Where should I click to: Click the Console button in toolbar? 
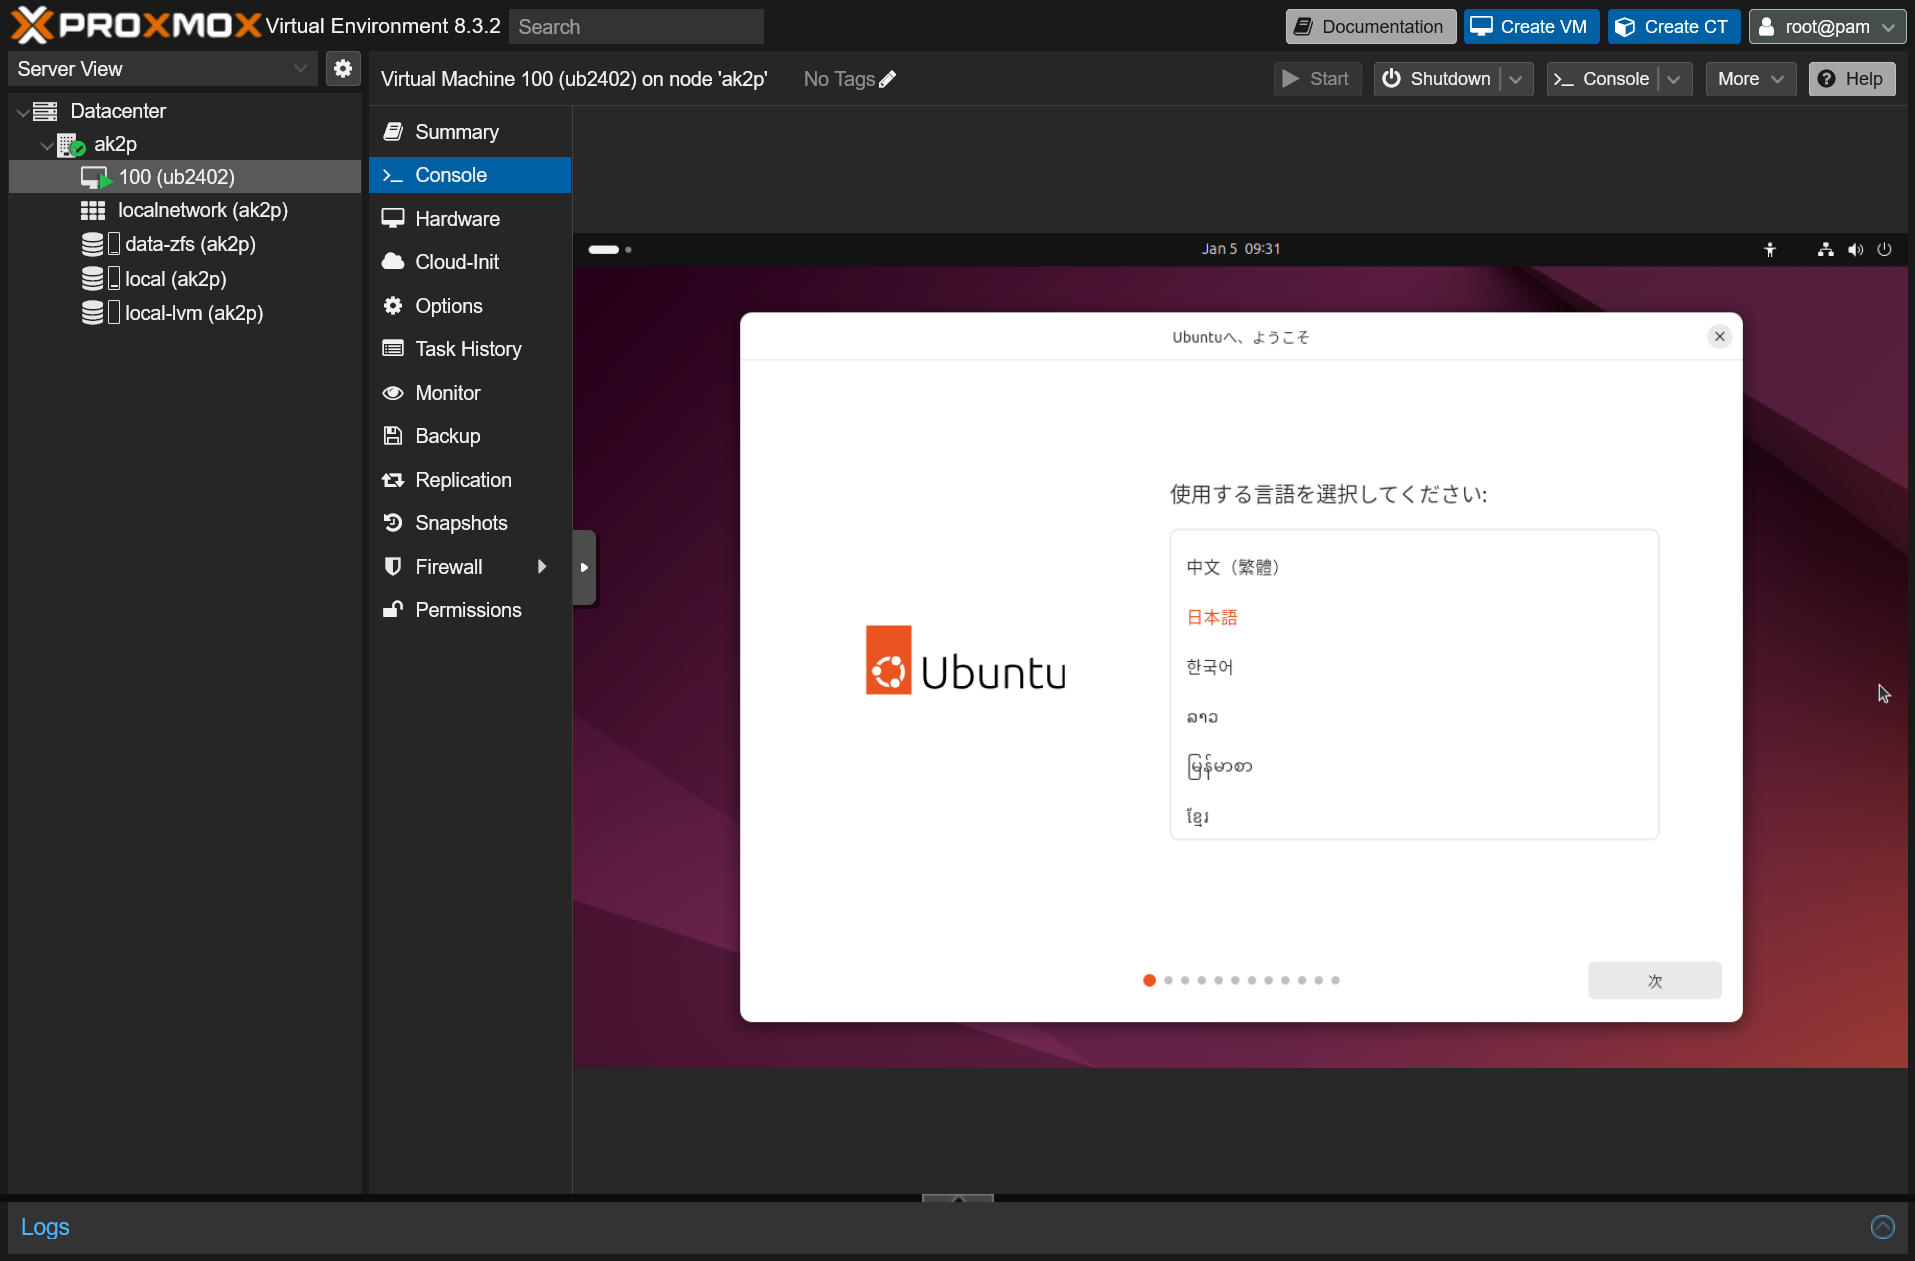[1602, 79]
